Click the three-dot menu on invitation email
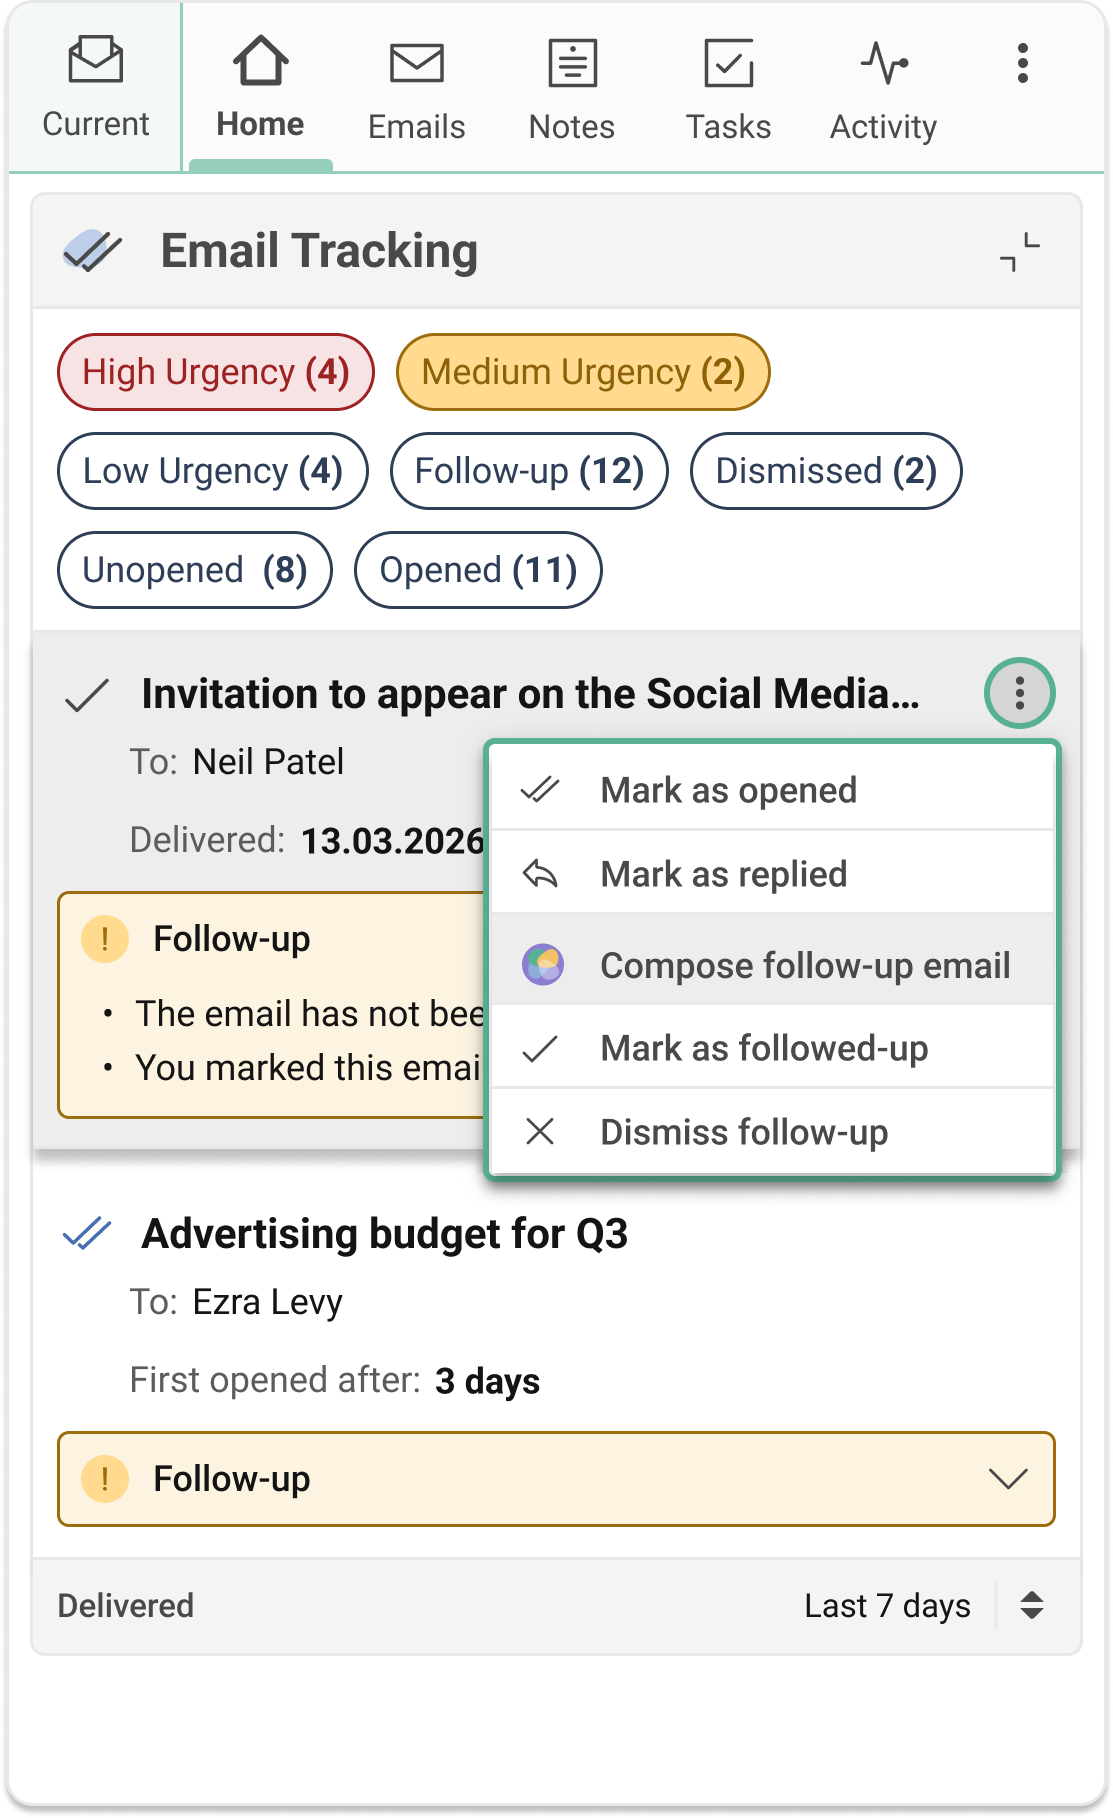1113x1818 pixels. (x=1019, y=693)
